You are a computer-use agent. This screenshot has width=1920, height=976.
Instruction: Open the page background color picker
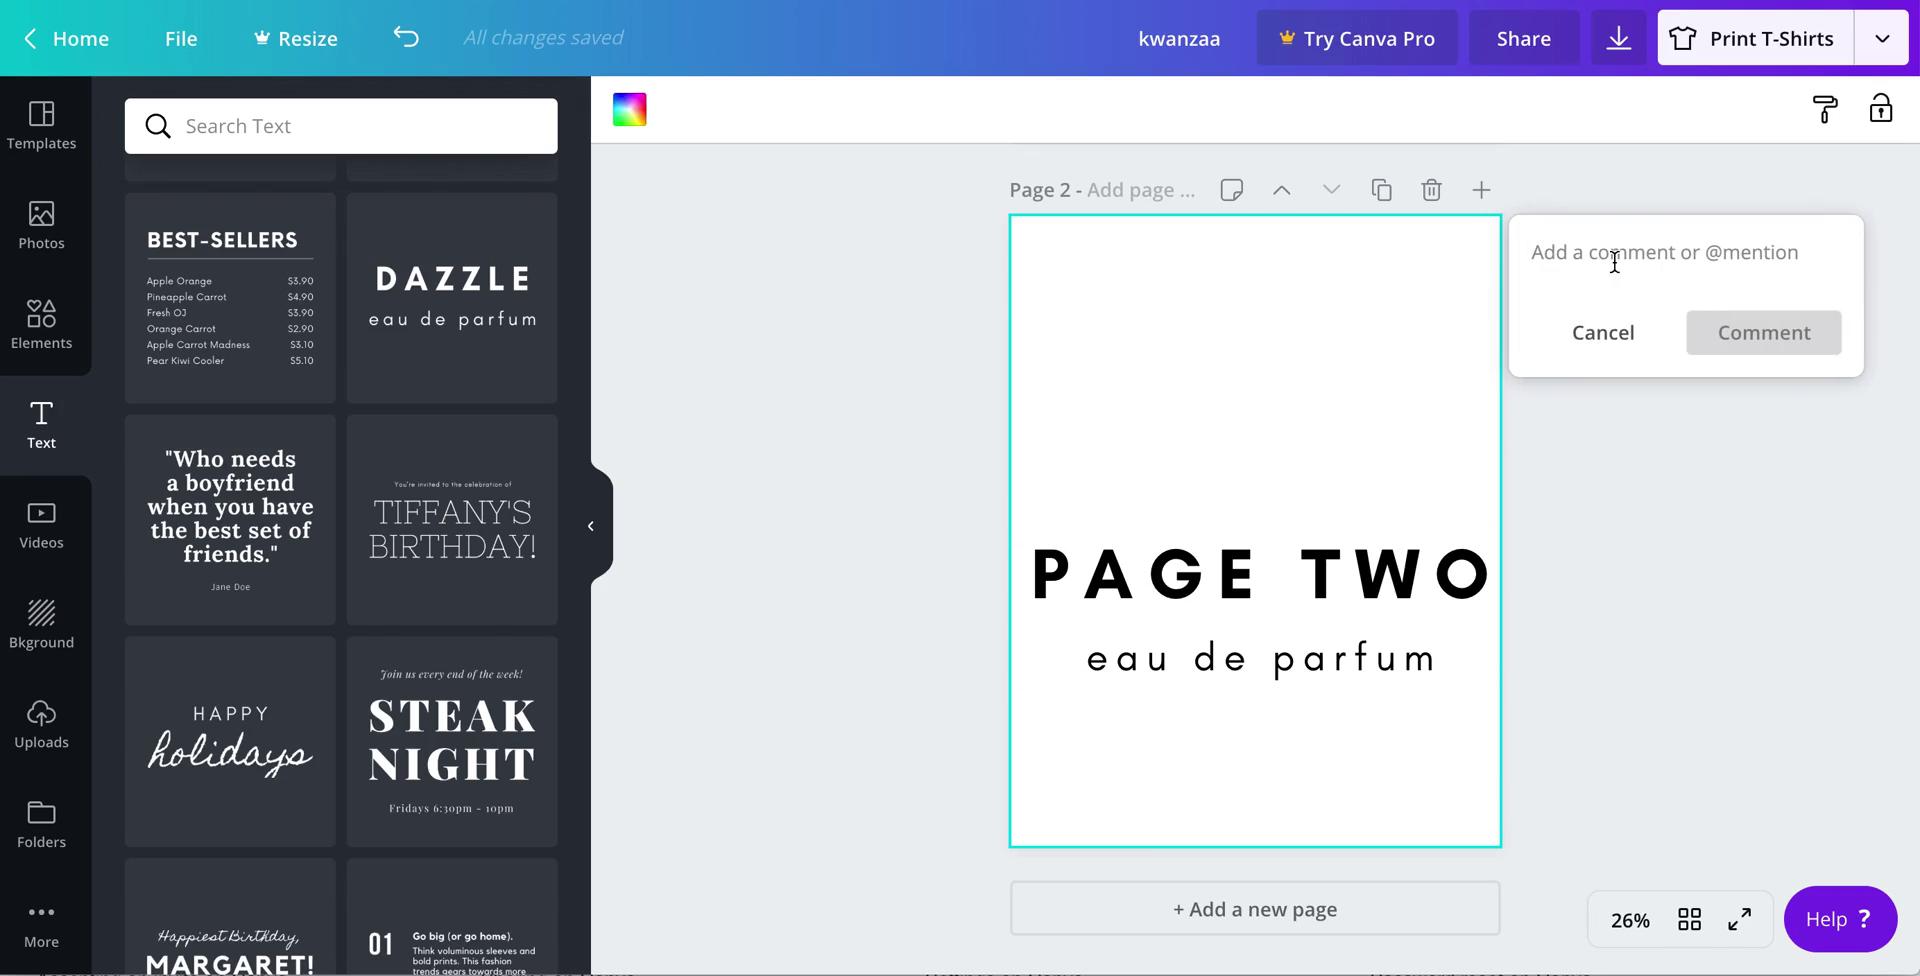click(x=630, y=110)
